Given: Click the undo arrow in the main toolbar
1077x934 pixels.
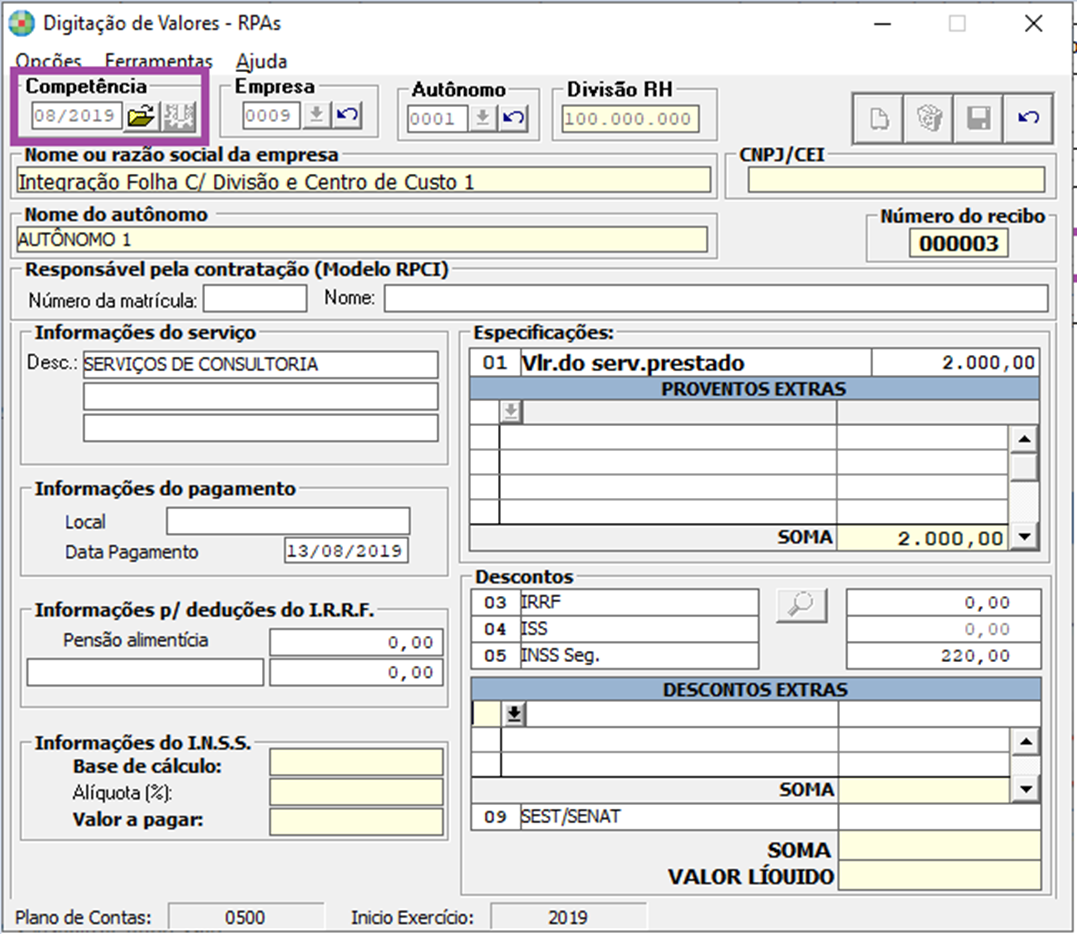Looking at the screenshot, I should pos(1028,118).
